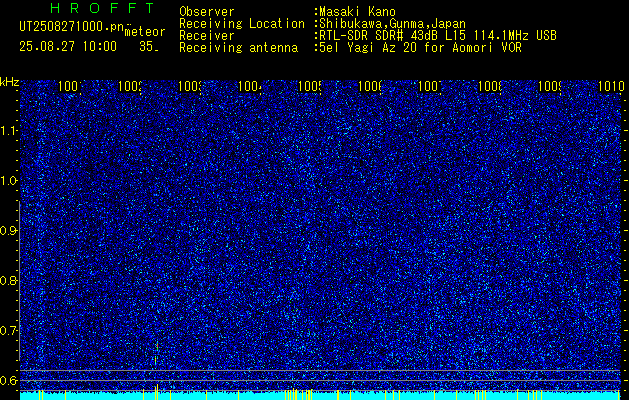Click the 0.9 frequency axis label
The width and height of the screenshot is (629, 400).
click(x=8, y=231)
